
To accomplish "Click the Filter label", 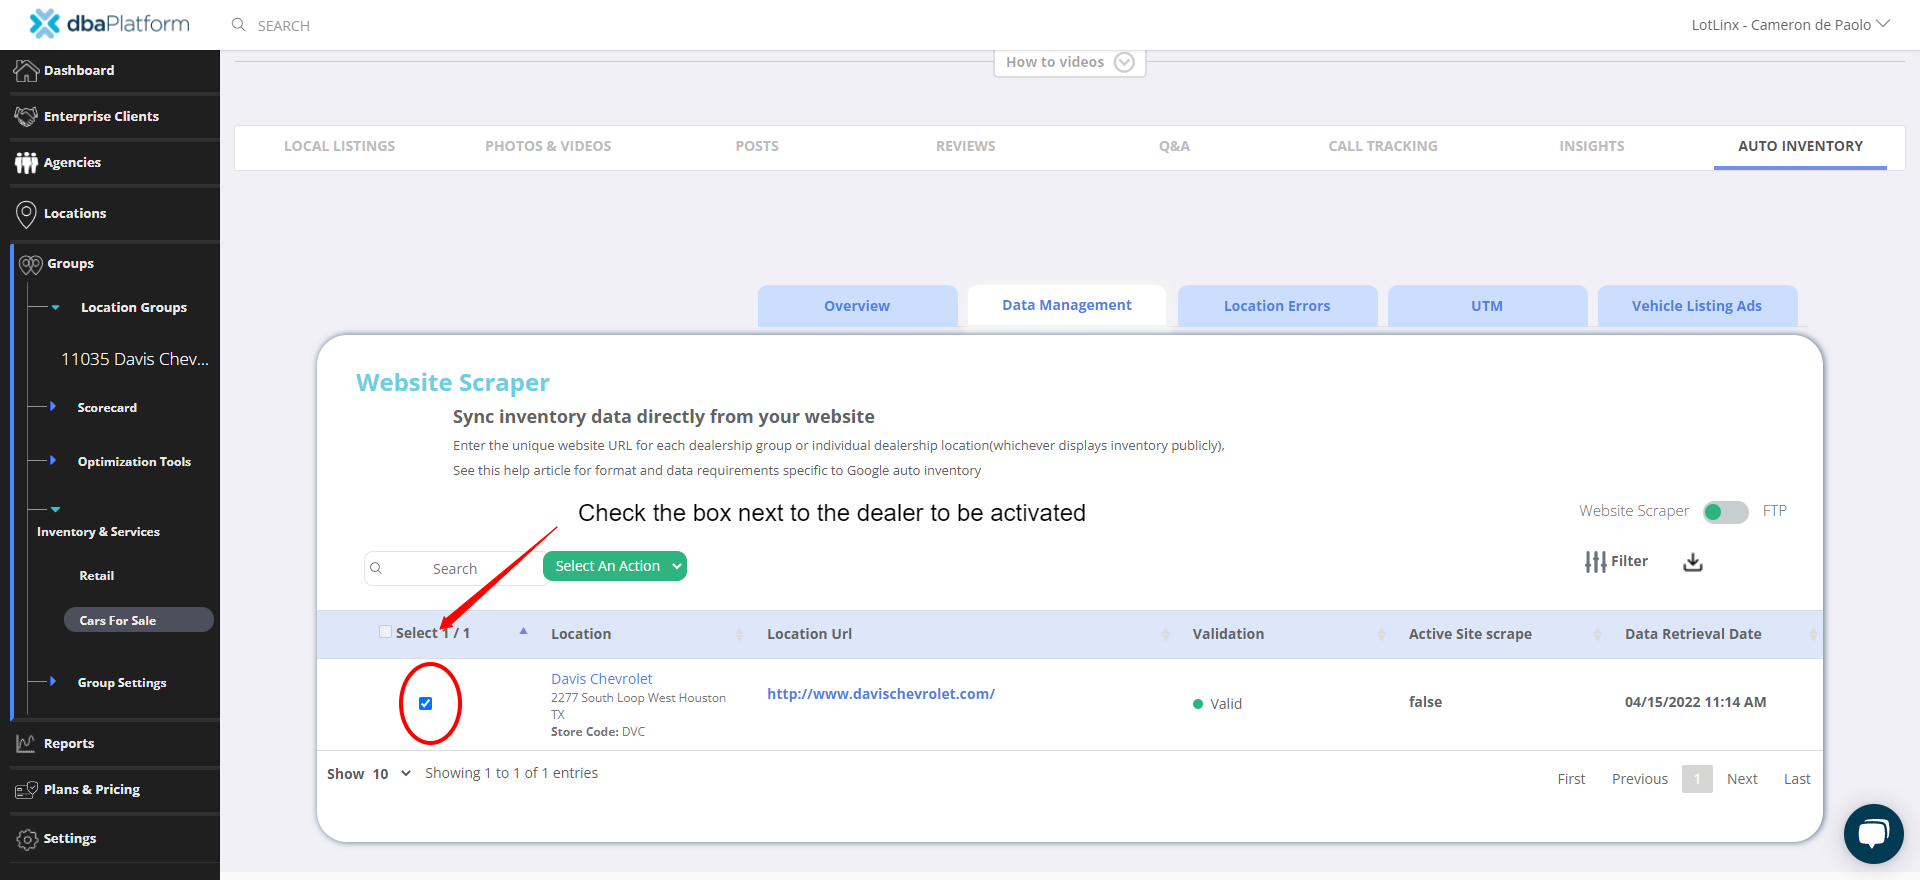I will pos(1629,561).
